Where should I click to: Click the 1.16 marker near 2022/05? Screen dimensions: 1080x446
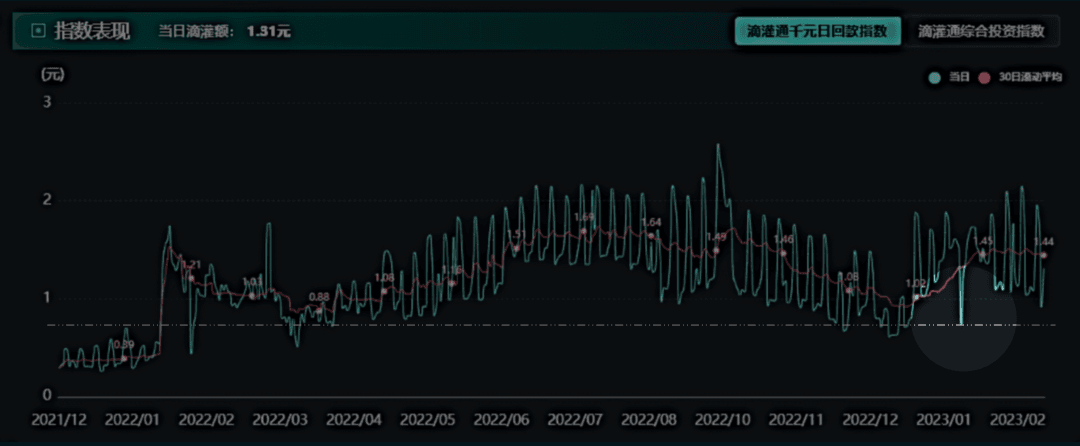click(453, 283)
